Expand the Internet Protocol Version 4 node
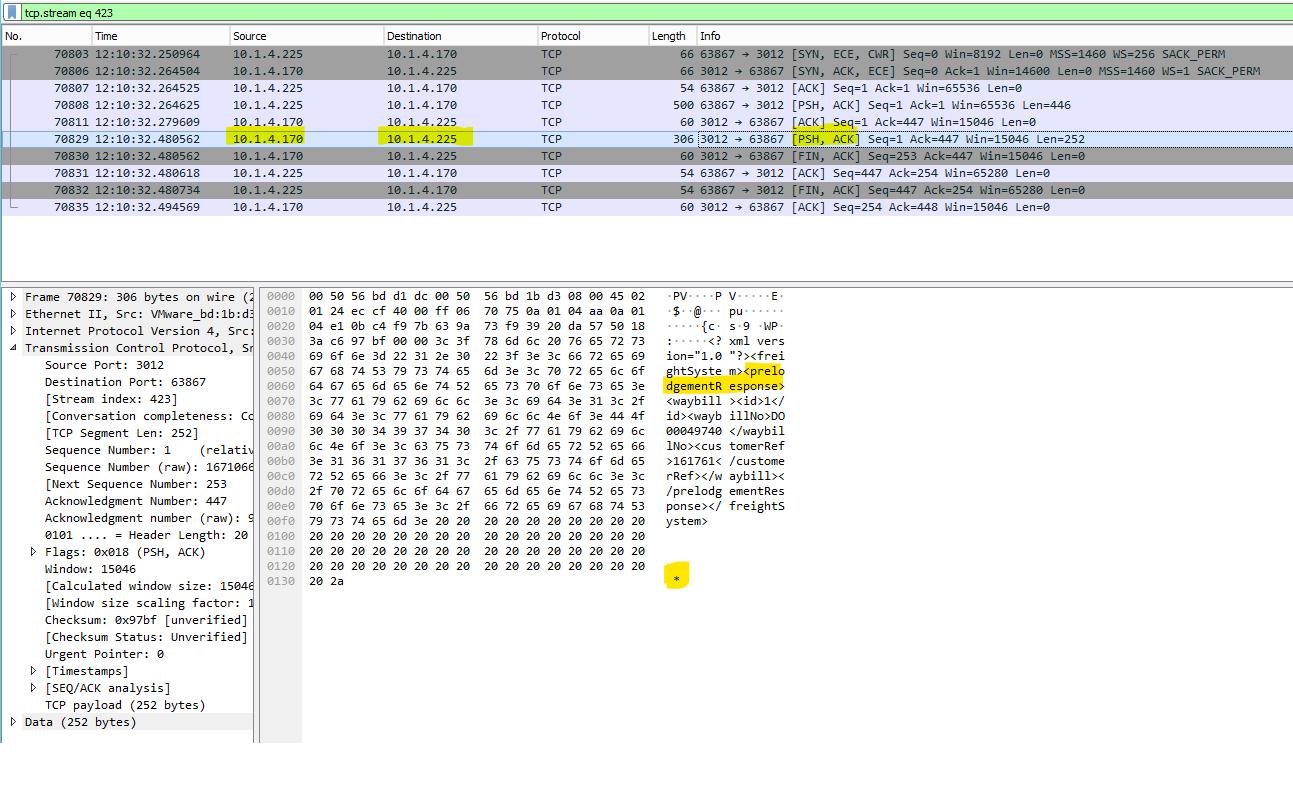 pyautogui.click(x=14, y=331)
